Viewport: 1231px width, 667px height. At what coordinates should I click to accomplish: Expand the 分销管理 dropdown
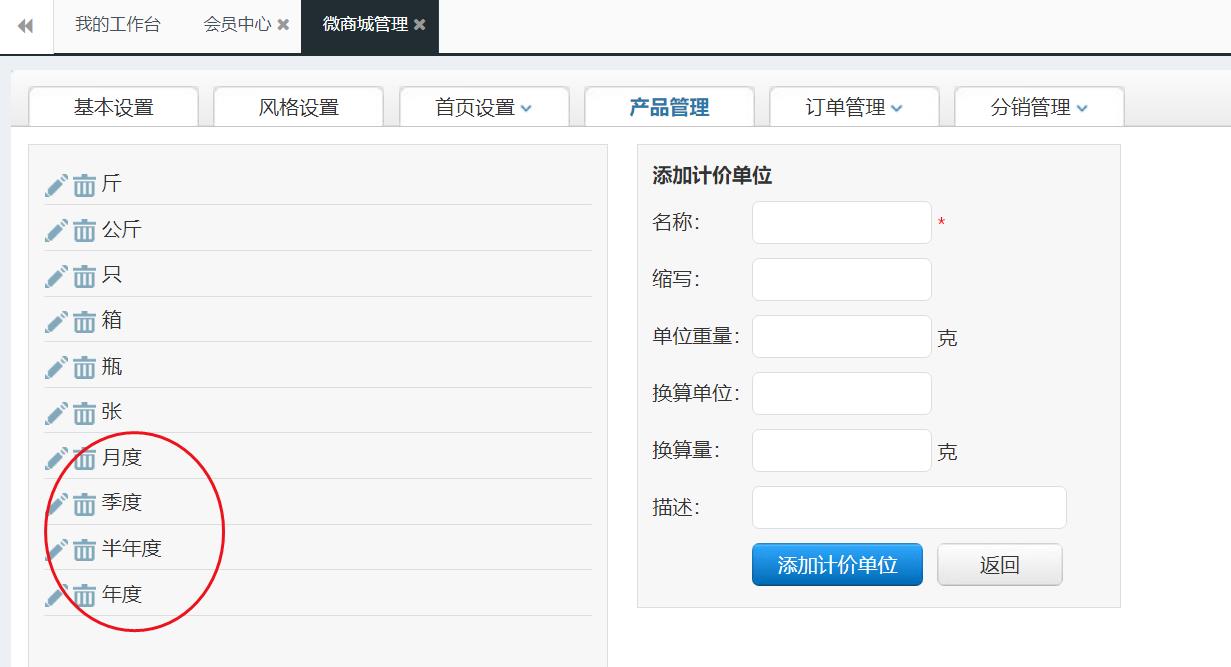(x=1039, y=107)
